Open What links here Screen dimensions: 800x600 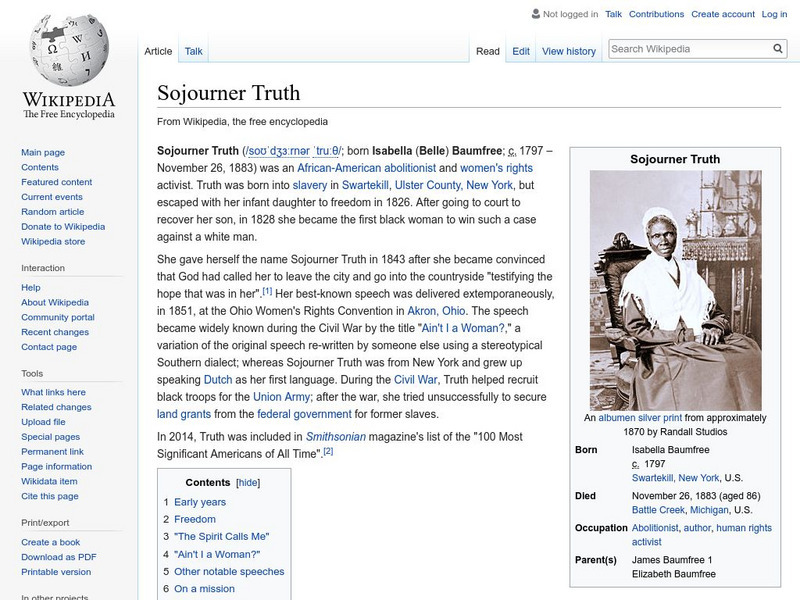tap(53, 392)
